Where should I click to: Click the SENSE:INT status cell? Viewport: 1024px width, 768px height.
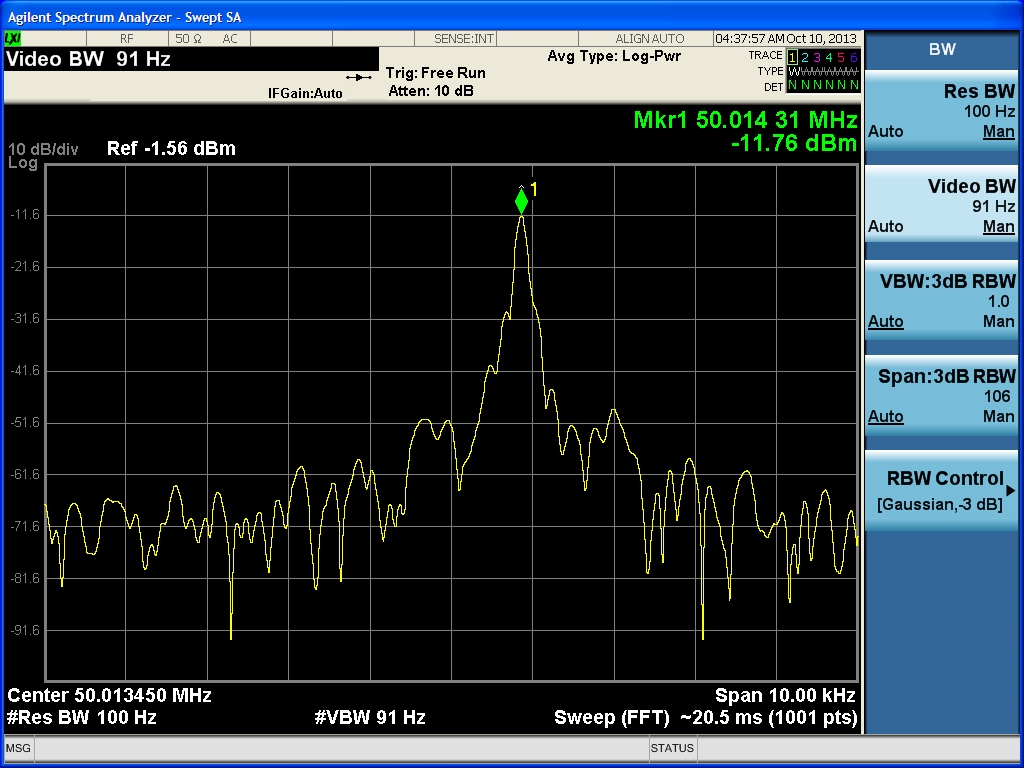coord(464,39)
